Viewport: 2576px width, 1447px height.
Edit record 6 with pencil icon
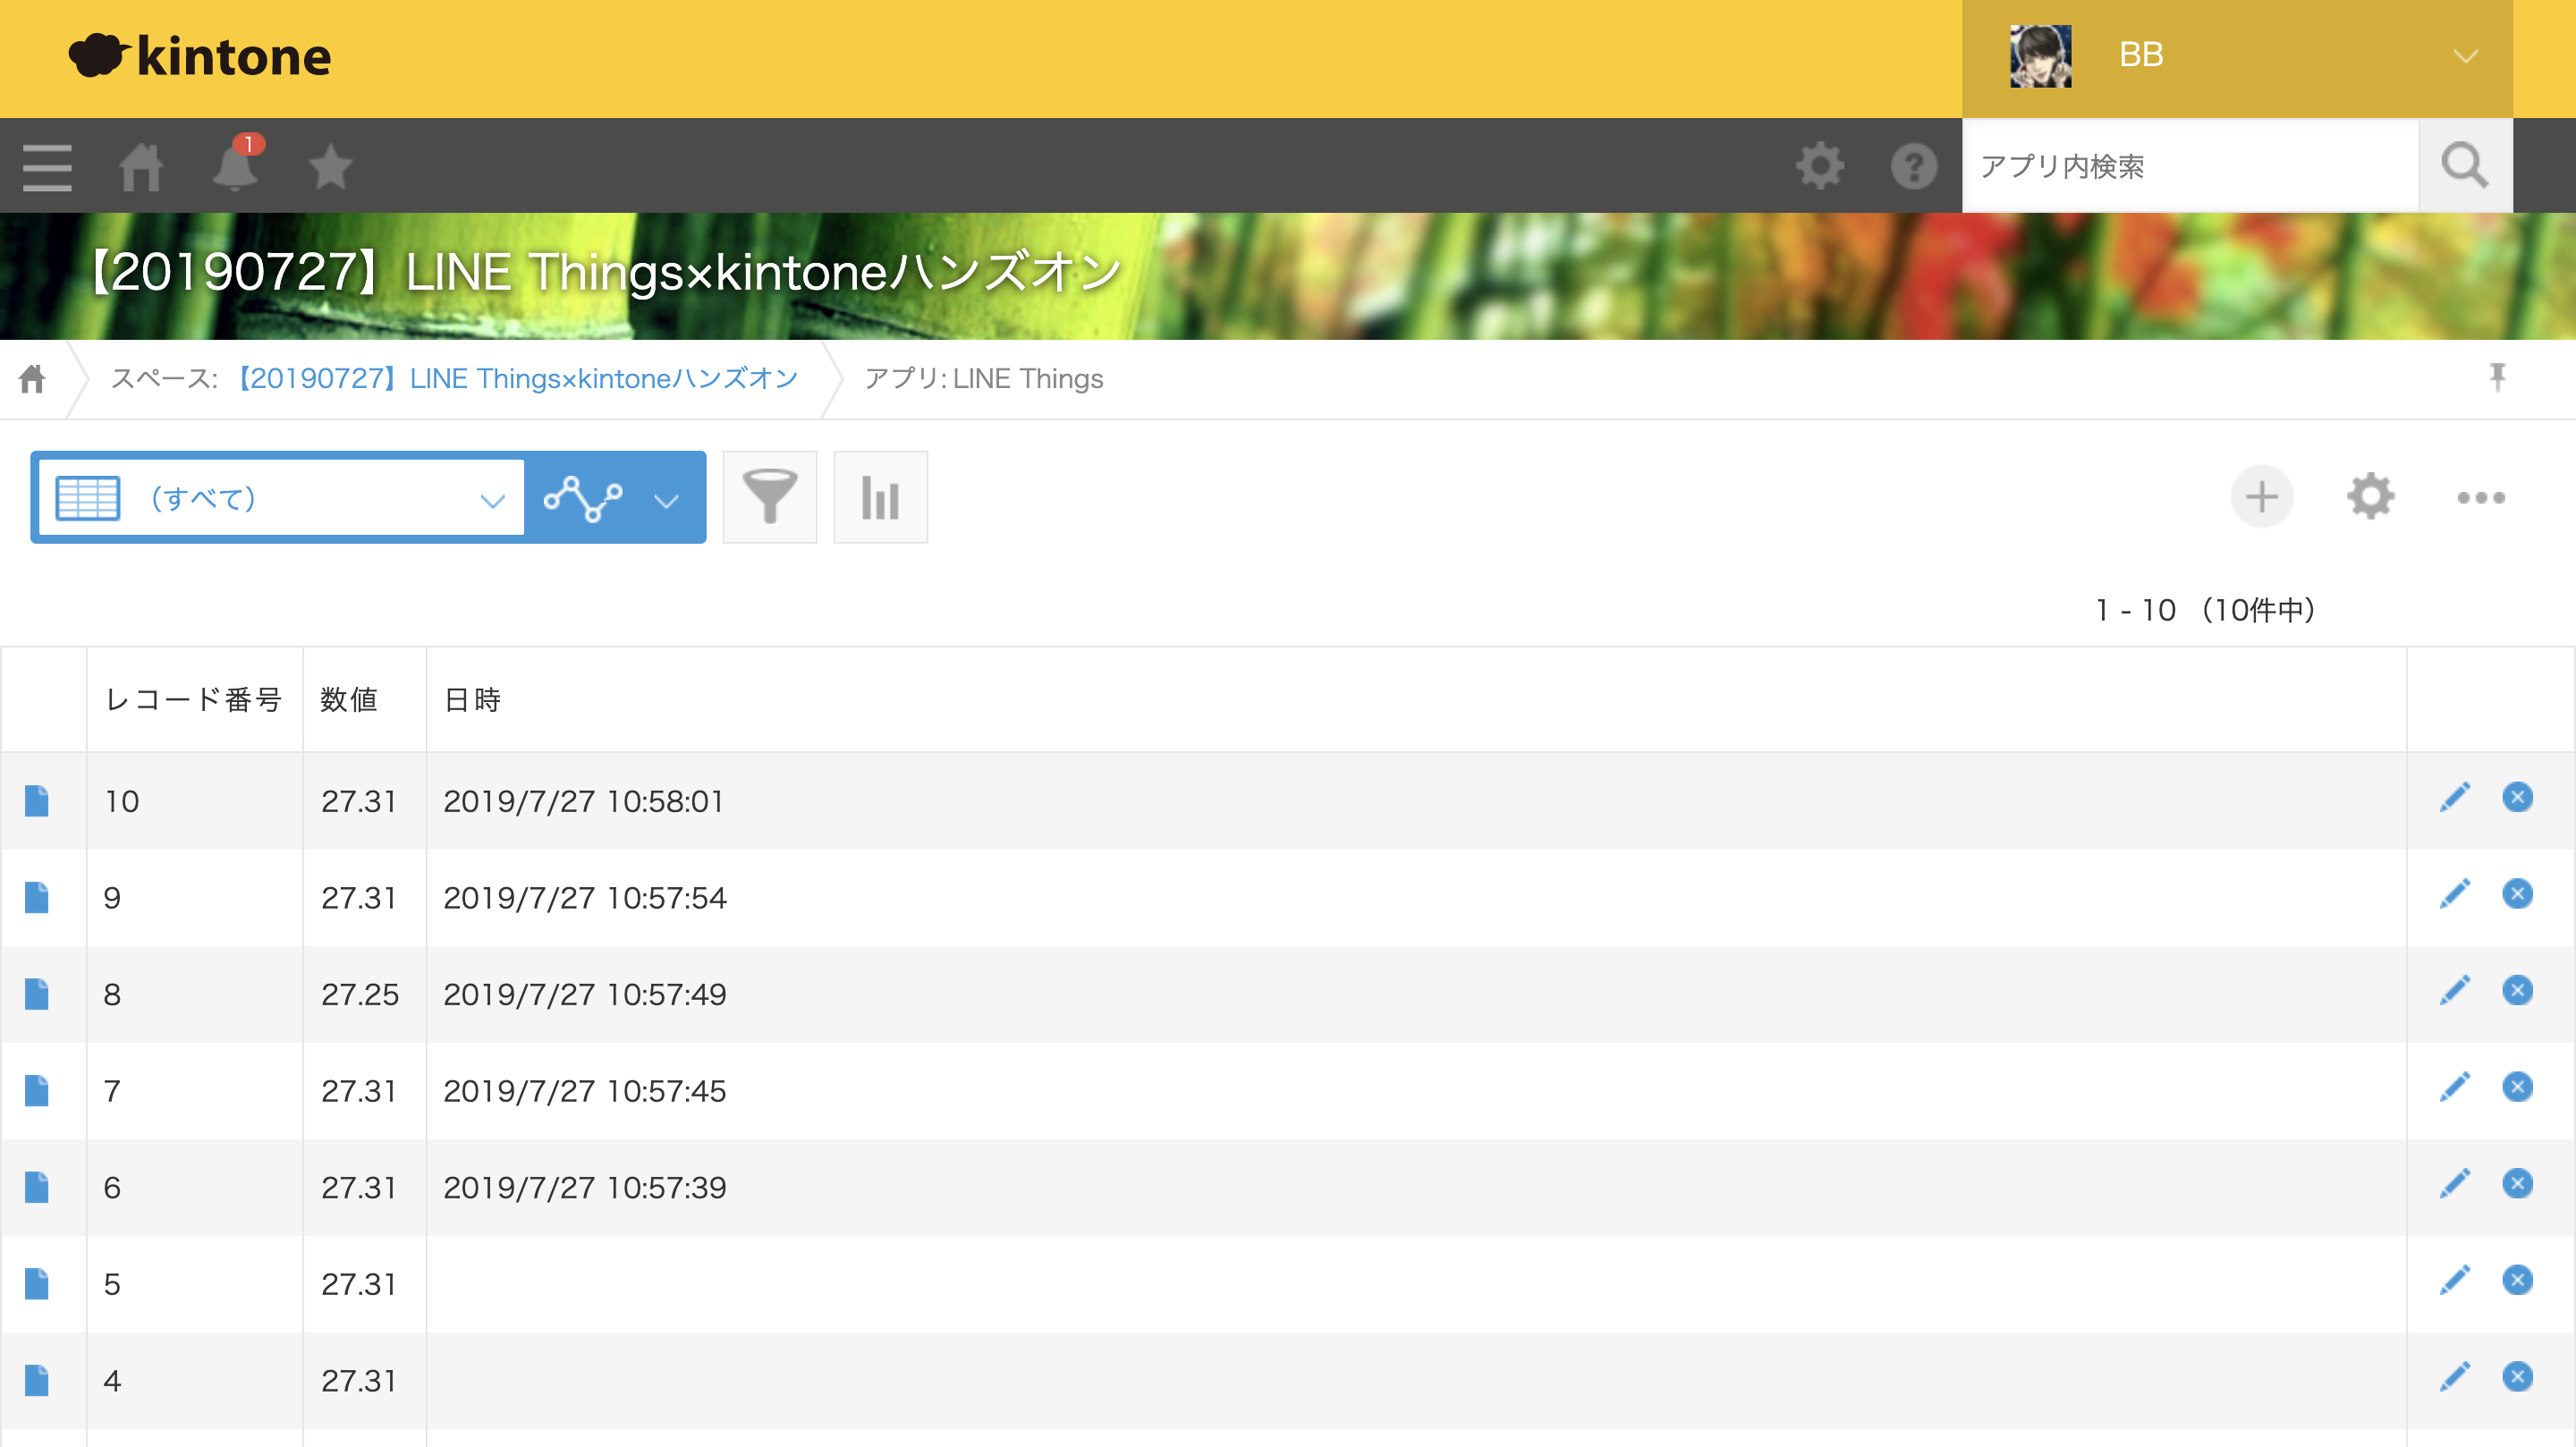(2455, 1184)
